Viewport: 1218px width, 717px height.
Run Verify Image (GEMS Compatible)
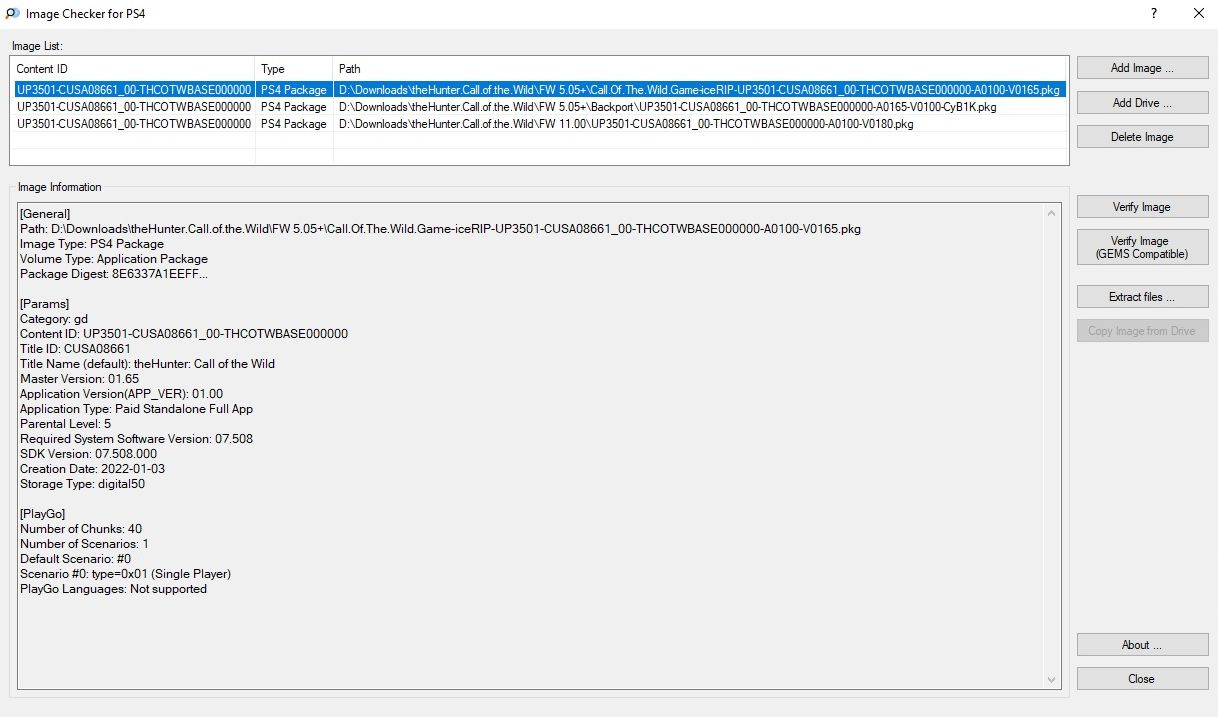(x=1142, y=247)
